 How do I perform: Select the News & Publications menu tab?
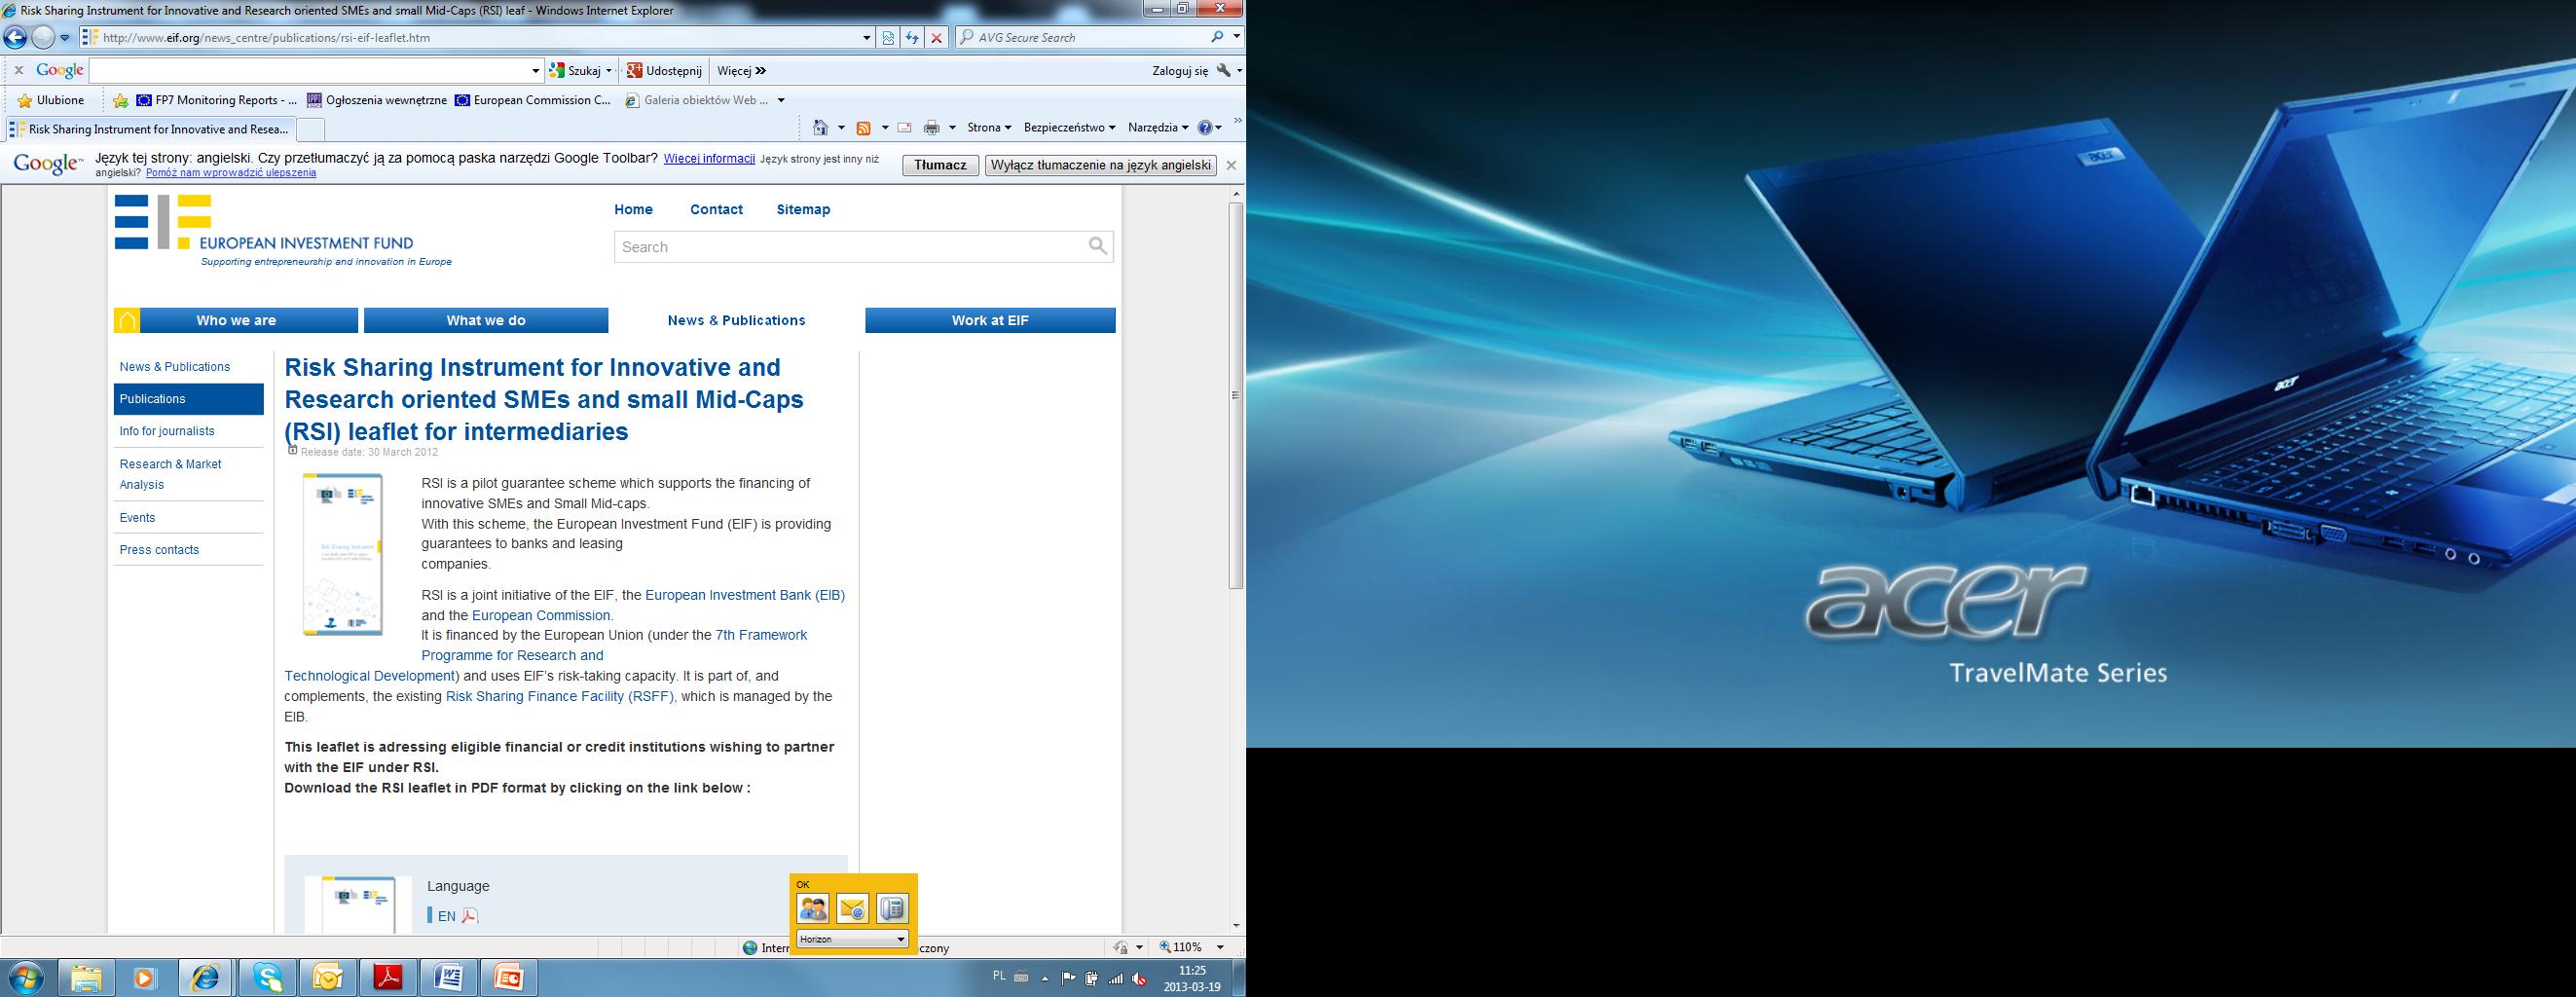pyautogui.click(x=736, y=320)
